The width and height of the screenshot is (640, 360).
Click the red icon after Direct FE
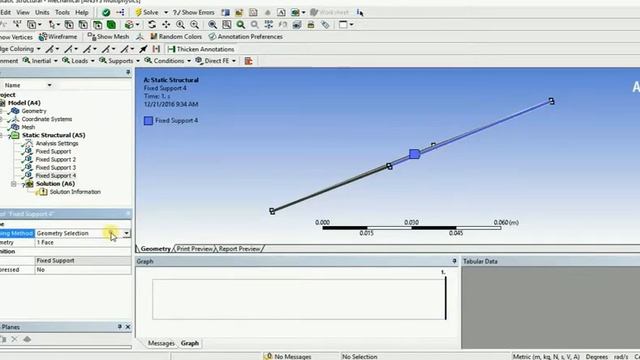point(249,61)
